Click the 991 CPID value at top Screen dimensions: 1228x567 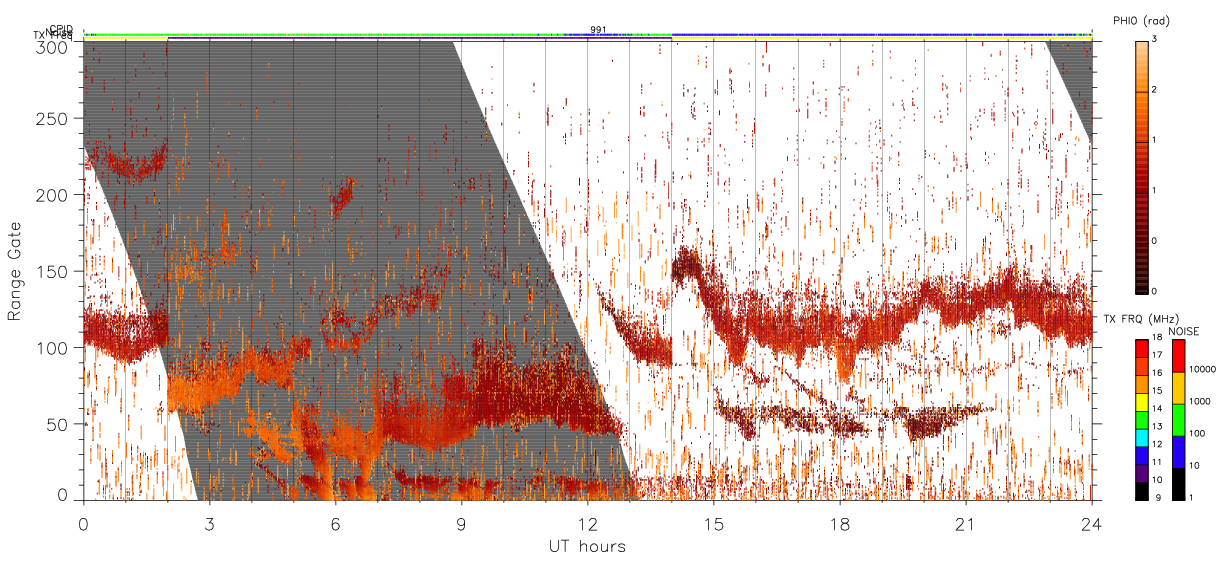598,30
